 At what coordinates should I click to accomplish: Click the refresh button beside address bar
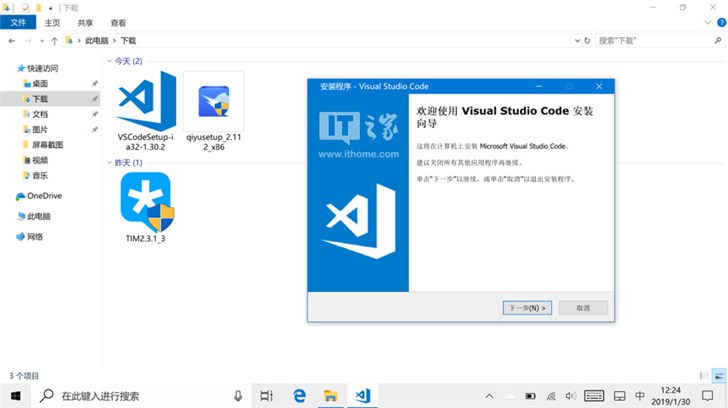point(587,41)
